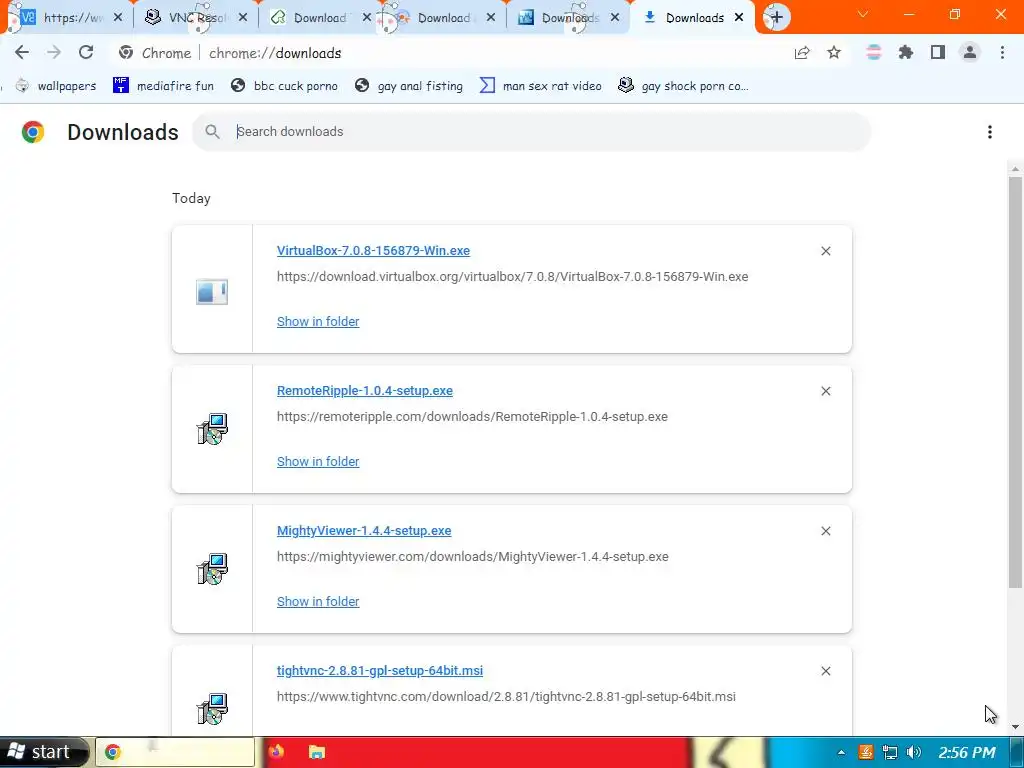Screen dimensions: 1024x768
Task: Open the mediafire fun bookmark
Action: tap(163, 86)
